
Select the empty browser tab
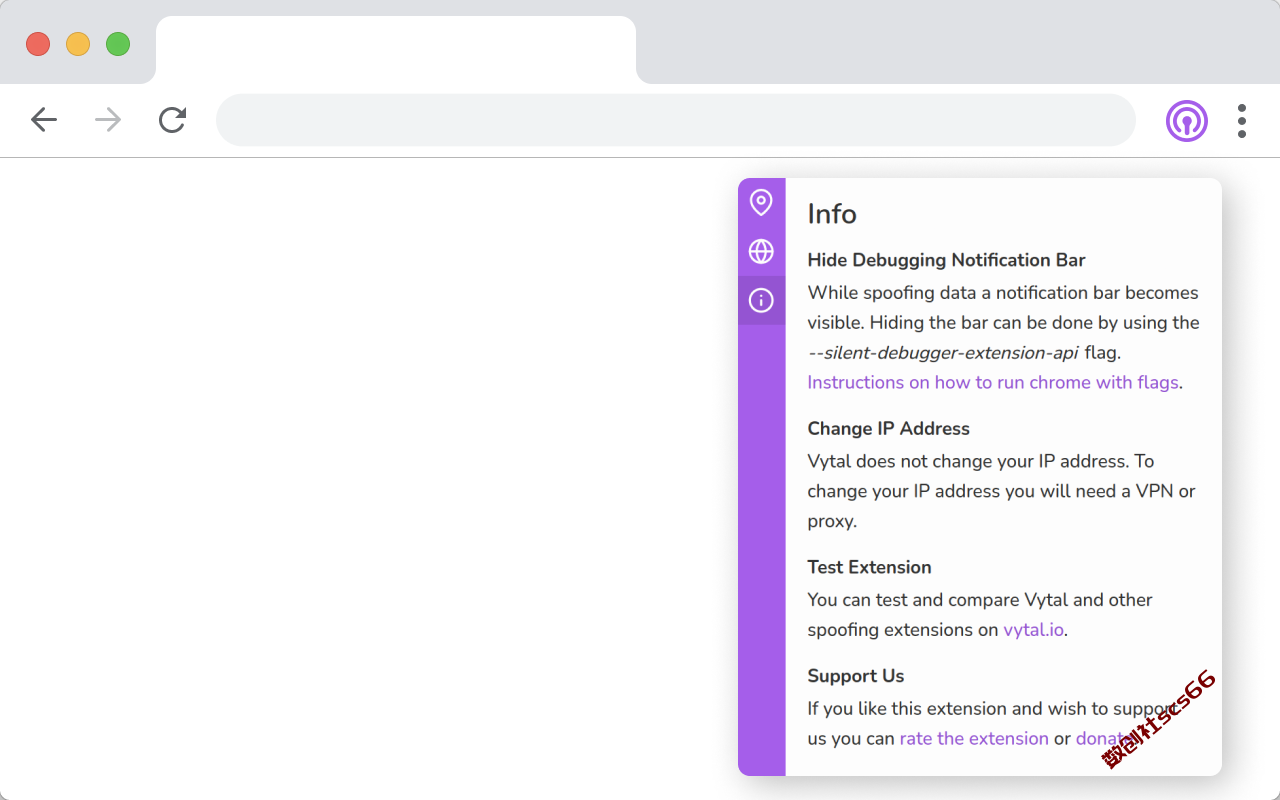click(x=396, y=50)
